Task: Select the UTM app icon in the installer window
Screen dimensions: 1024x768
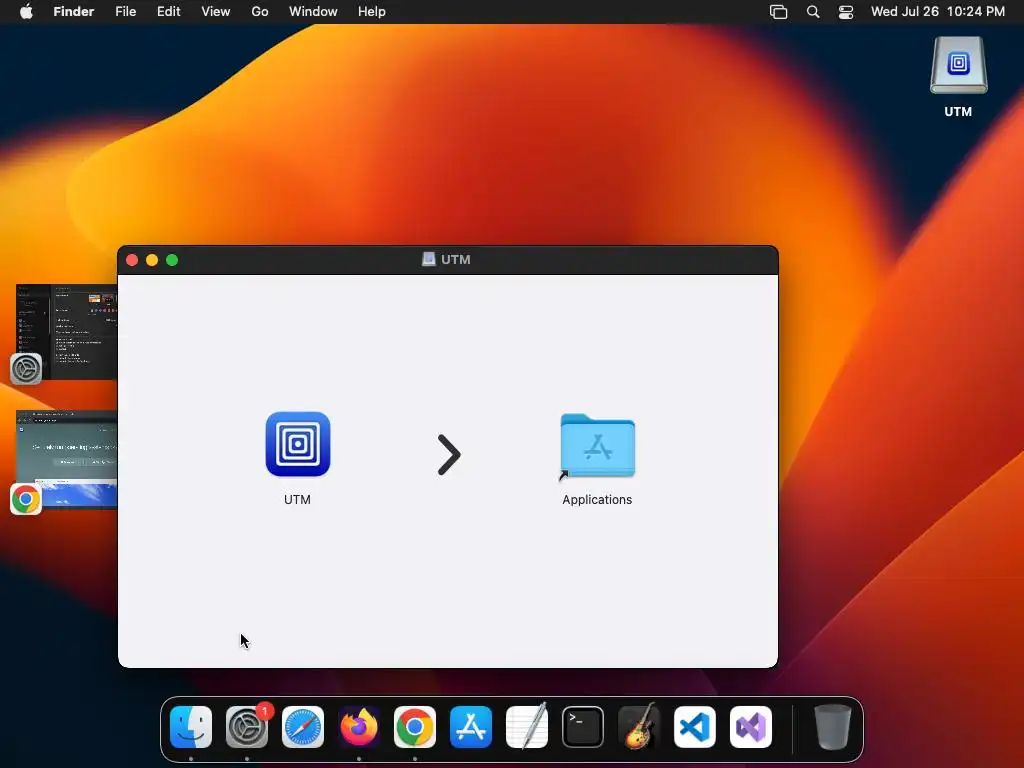Action: pos(298,444)
